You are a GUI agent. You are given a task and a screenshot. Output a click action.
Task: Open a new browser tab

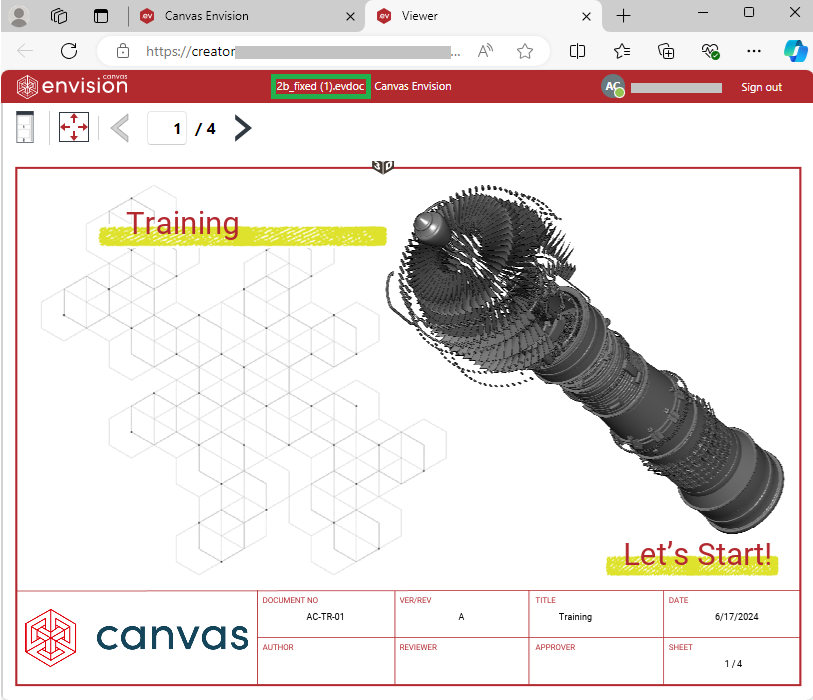[x=623, y=16]
